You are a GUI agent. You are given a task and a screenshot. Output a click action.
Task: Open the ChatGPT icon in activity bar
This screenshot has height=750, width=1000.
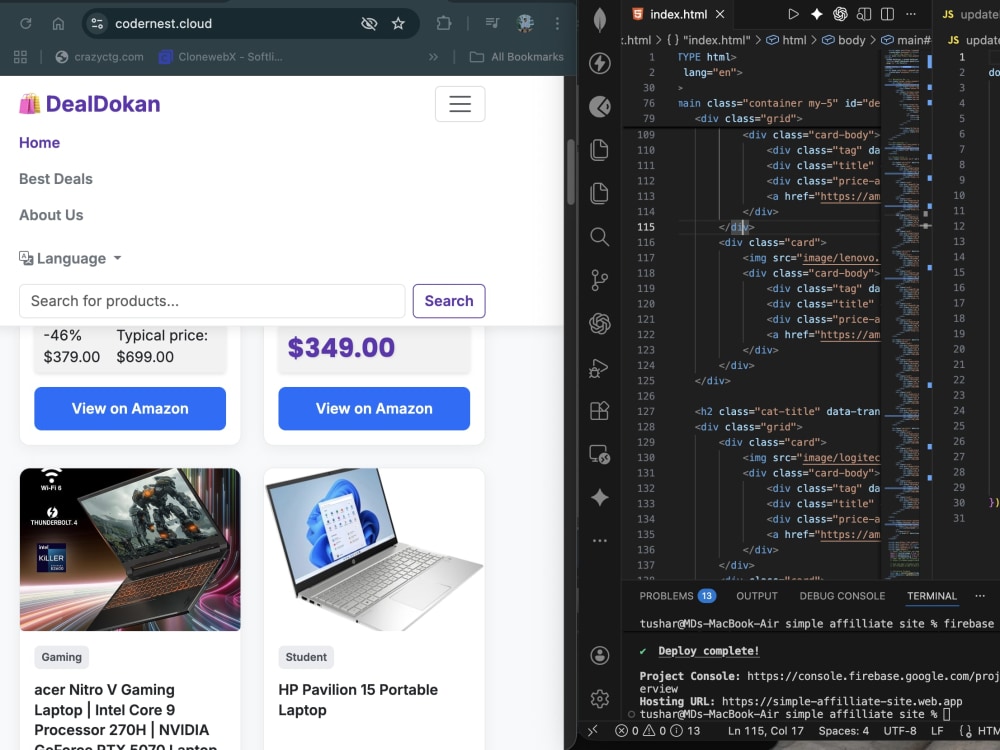click(x=599, y=323)
